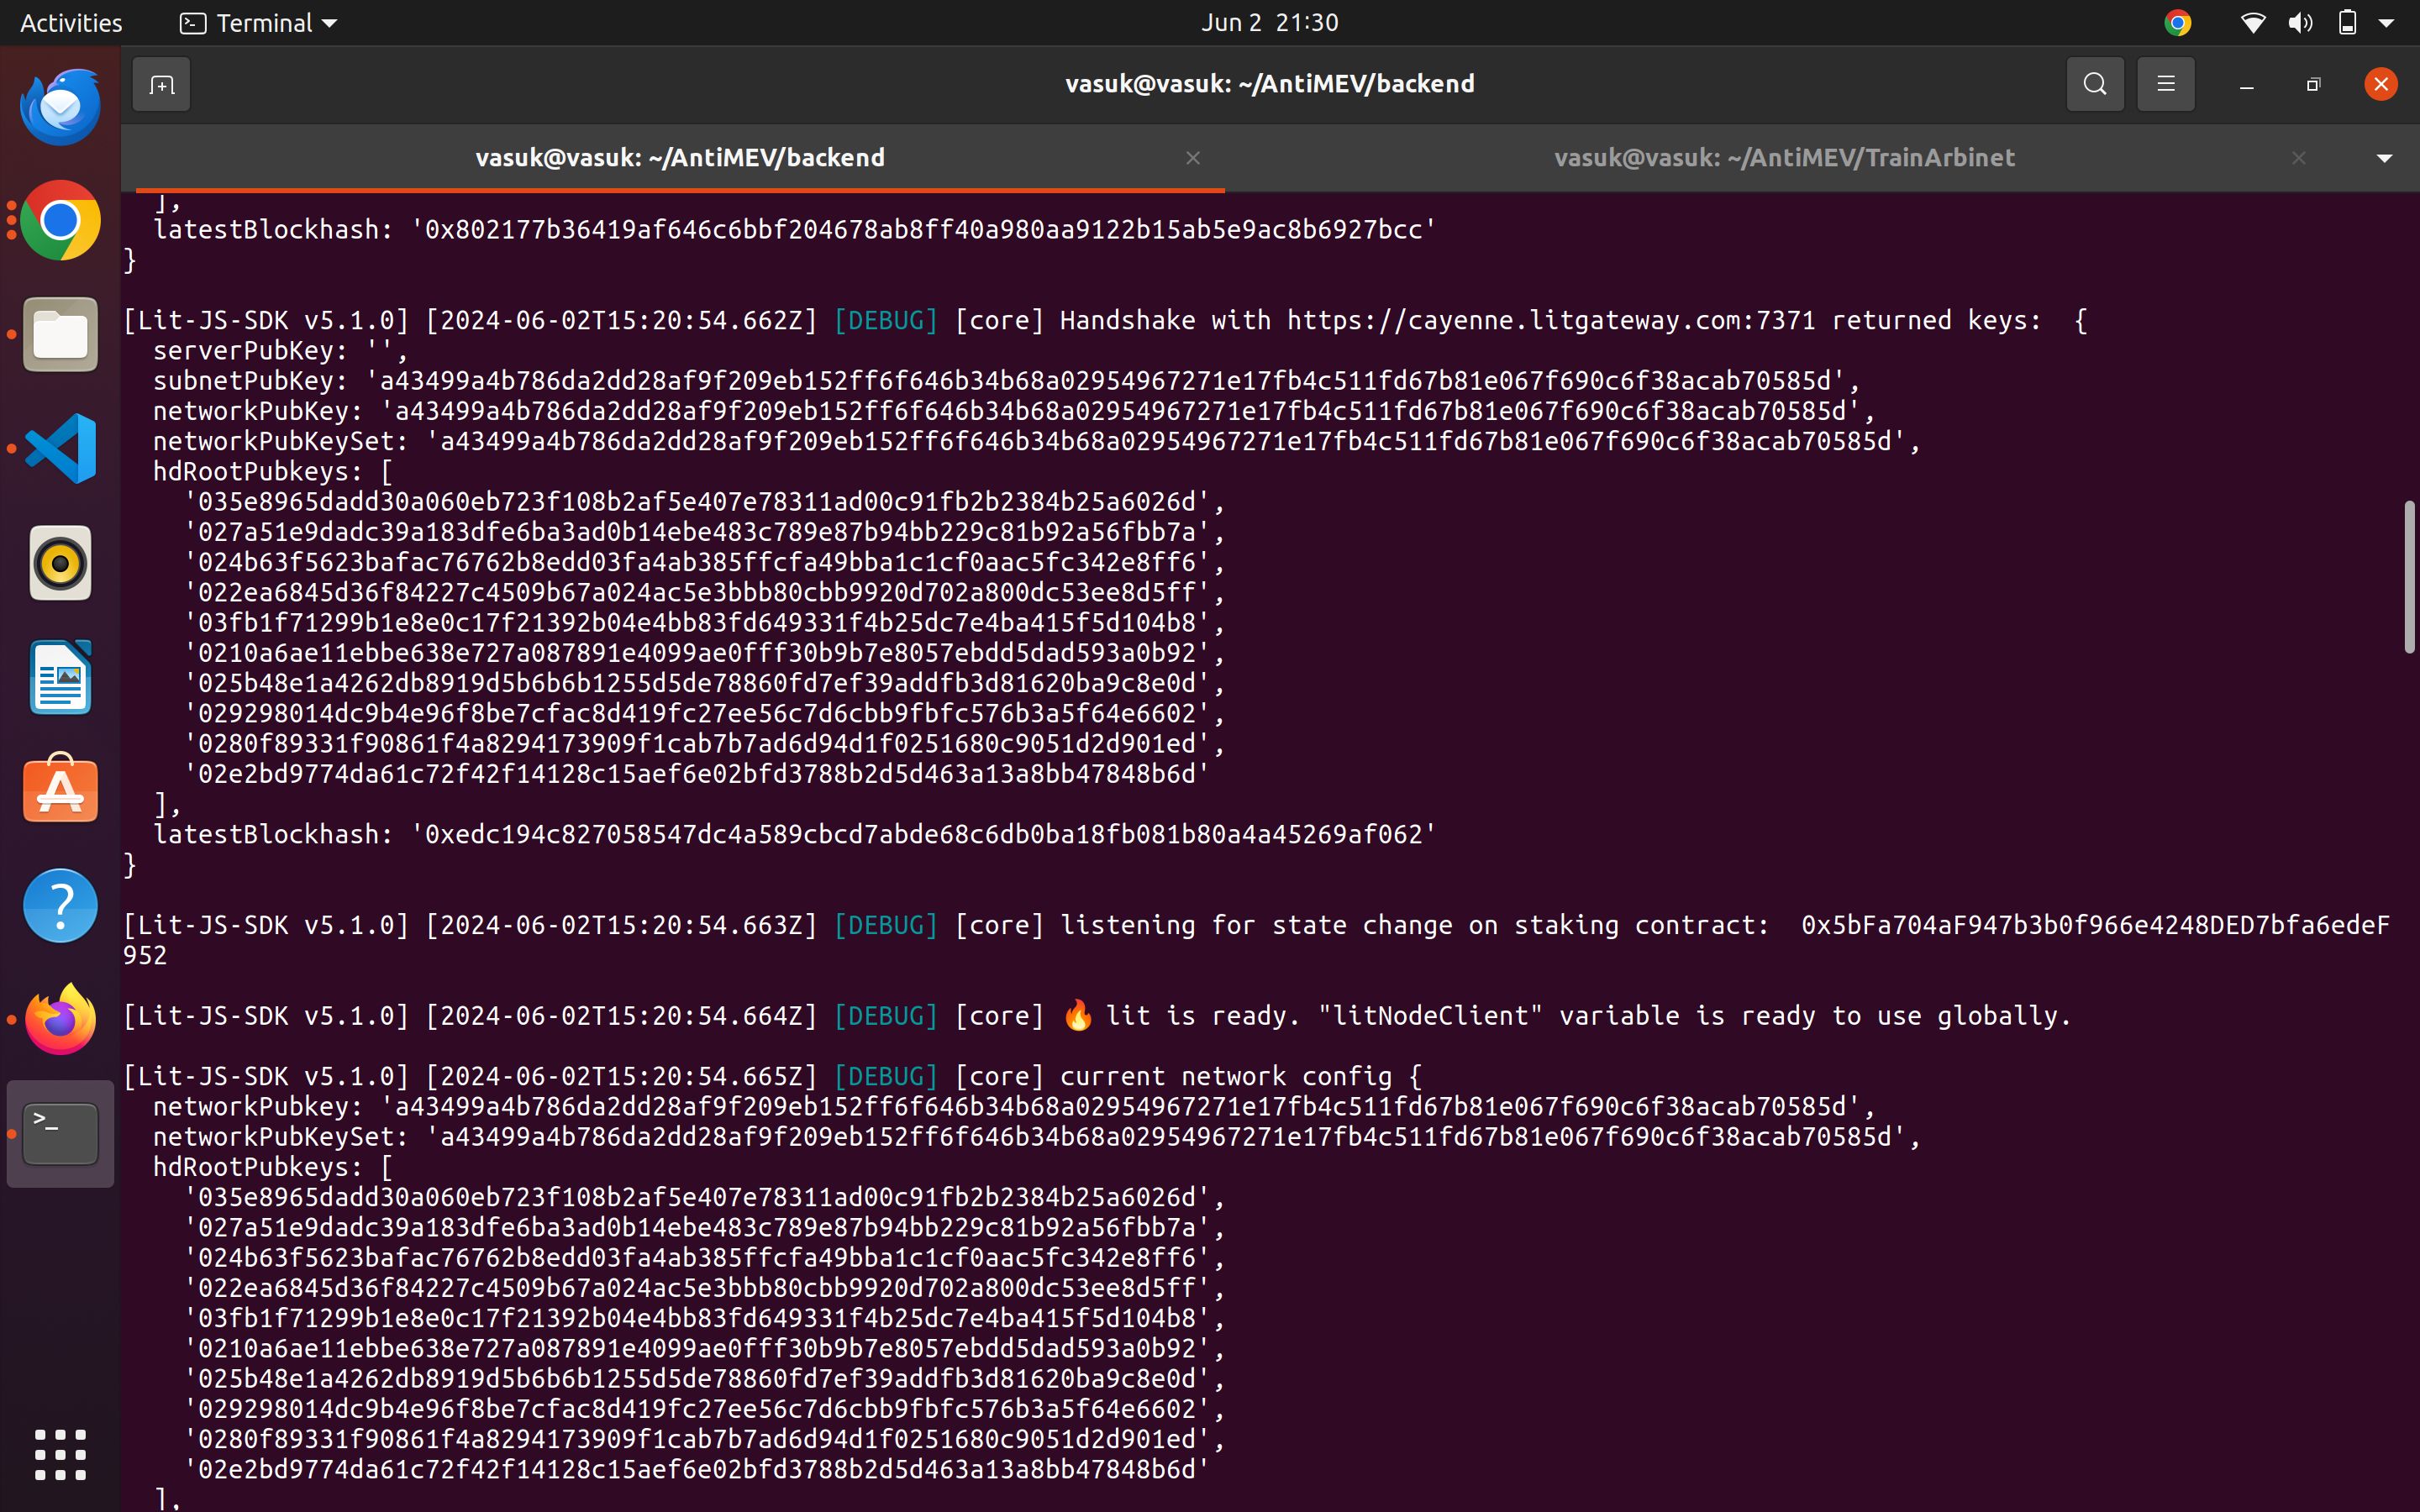
Task: Click the terminal window title text
Action: coord(1269,84)
